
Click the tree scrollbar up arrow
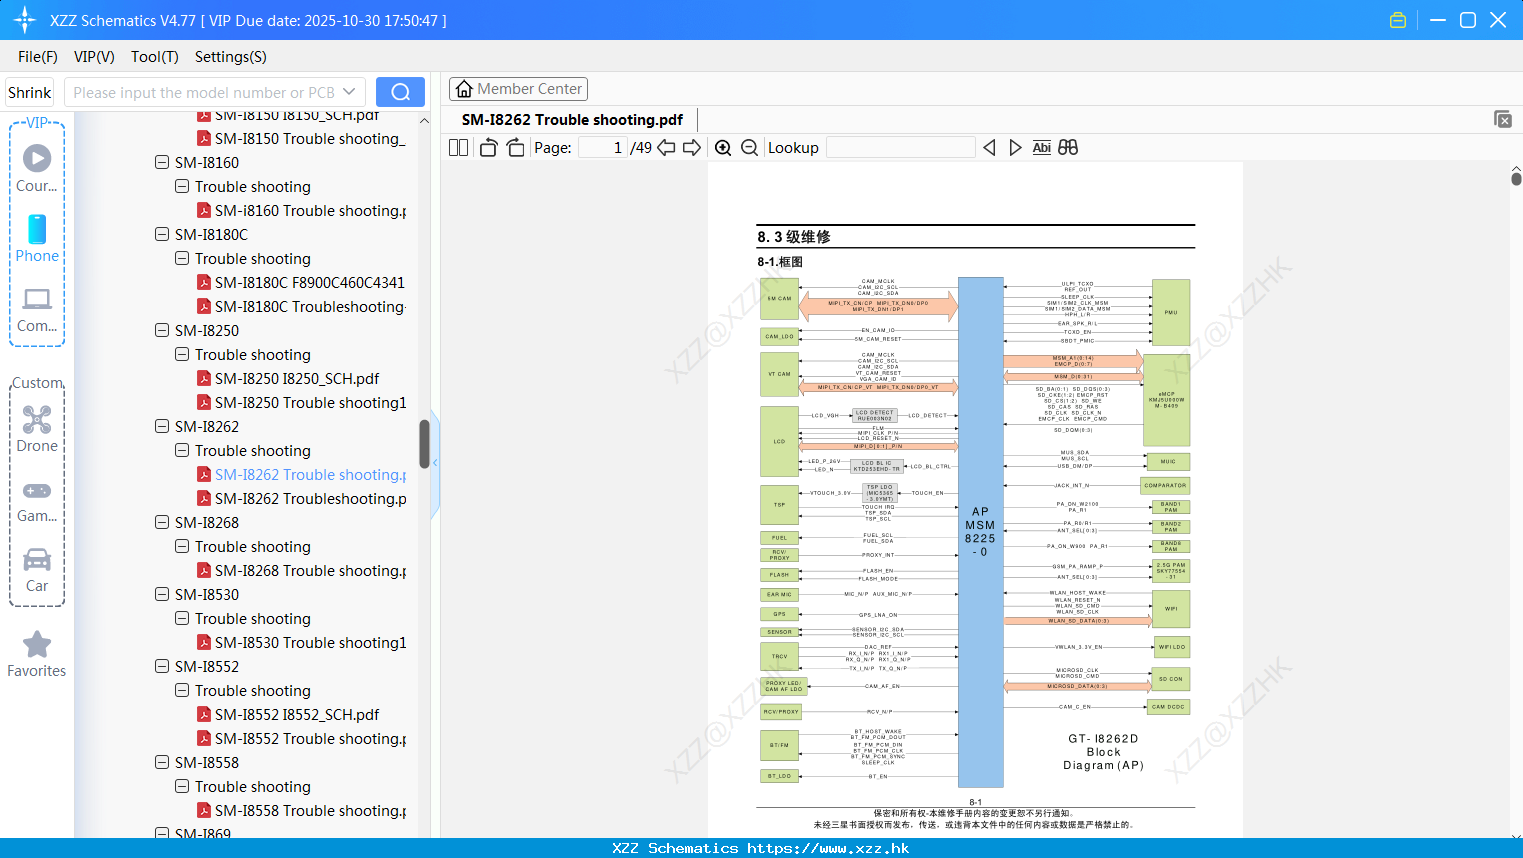point(424,120)
